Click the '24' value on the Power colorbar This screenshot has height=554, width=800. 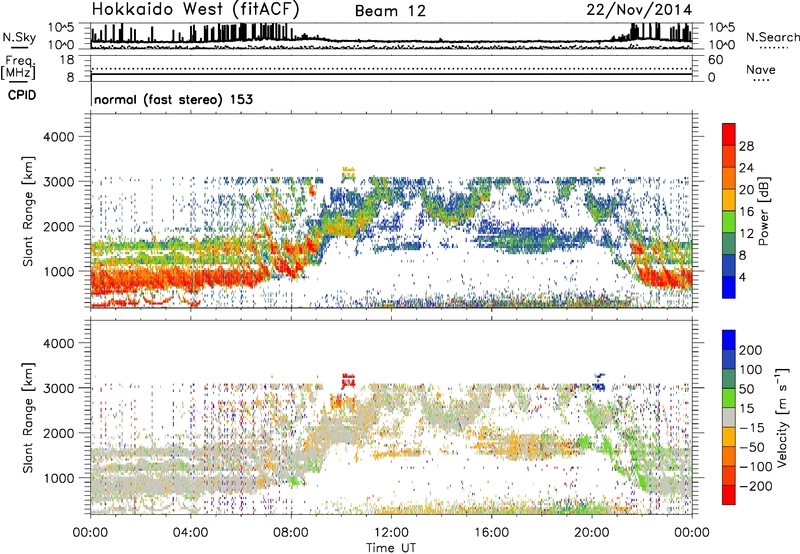click(x=746, y=168)
